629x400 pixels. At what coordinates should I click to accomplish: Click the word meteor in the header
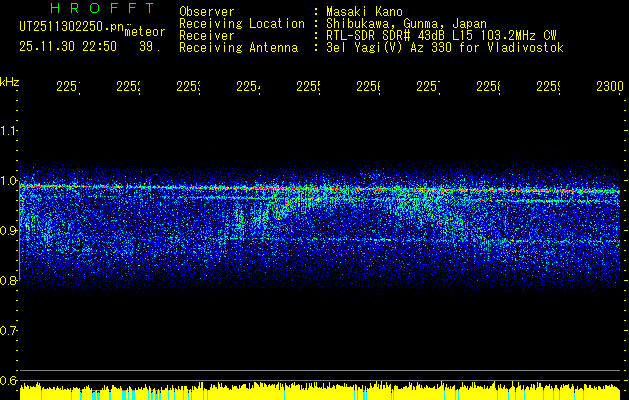pos(145,32)
